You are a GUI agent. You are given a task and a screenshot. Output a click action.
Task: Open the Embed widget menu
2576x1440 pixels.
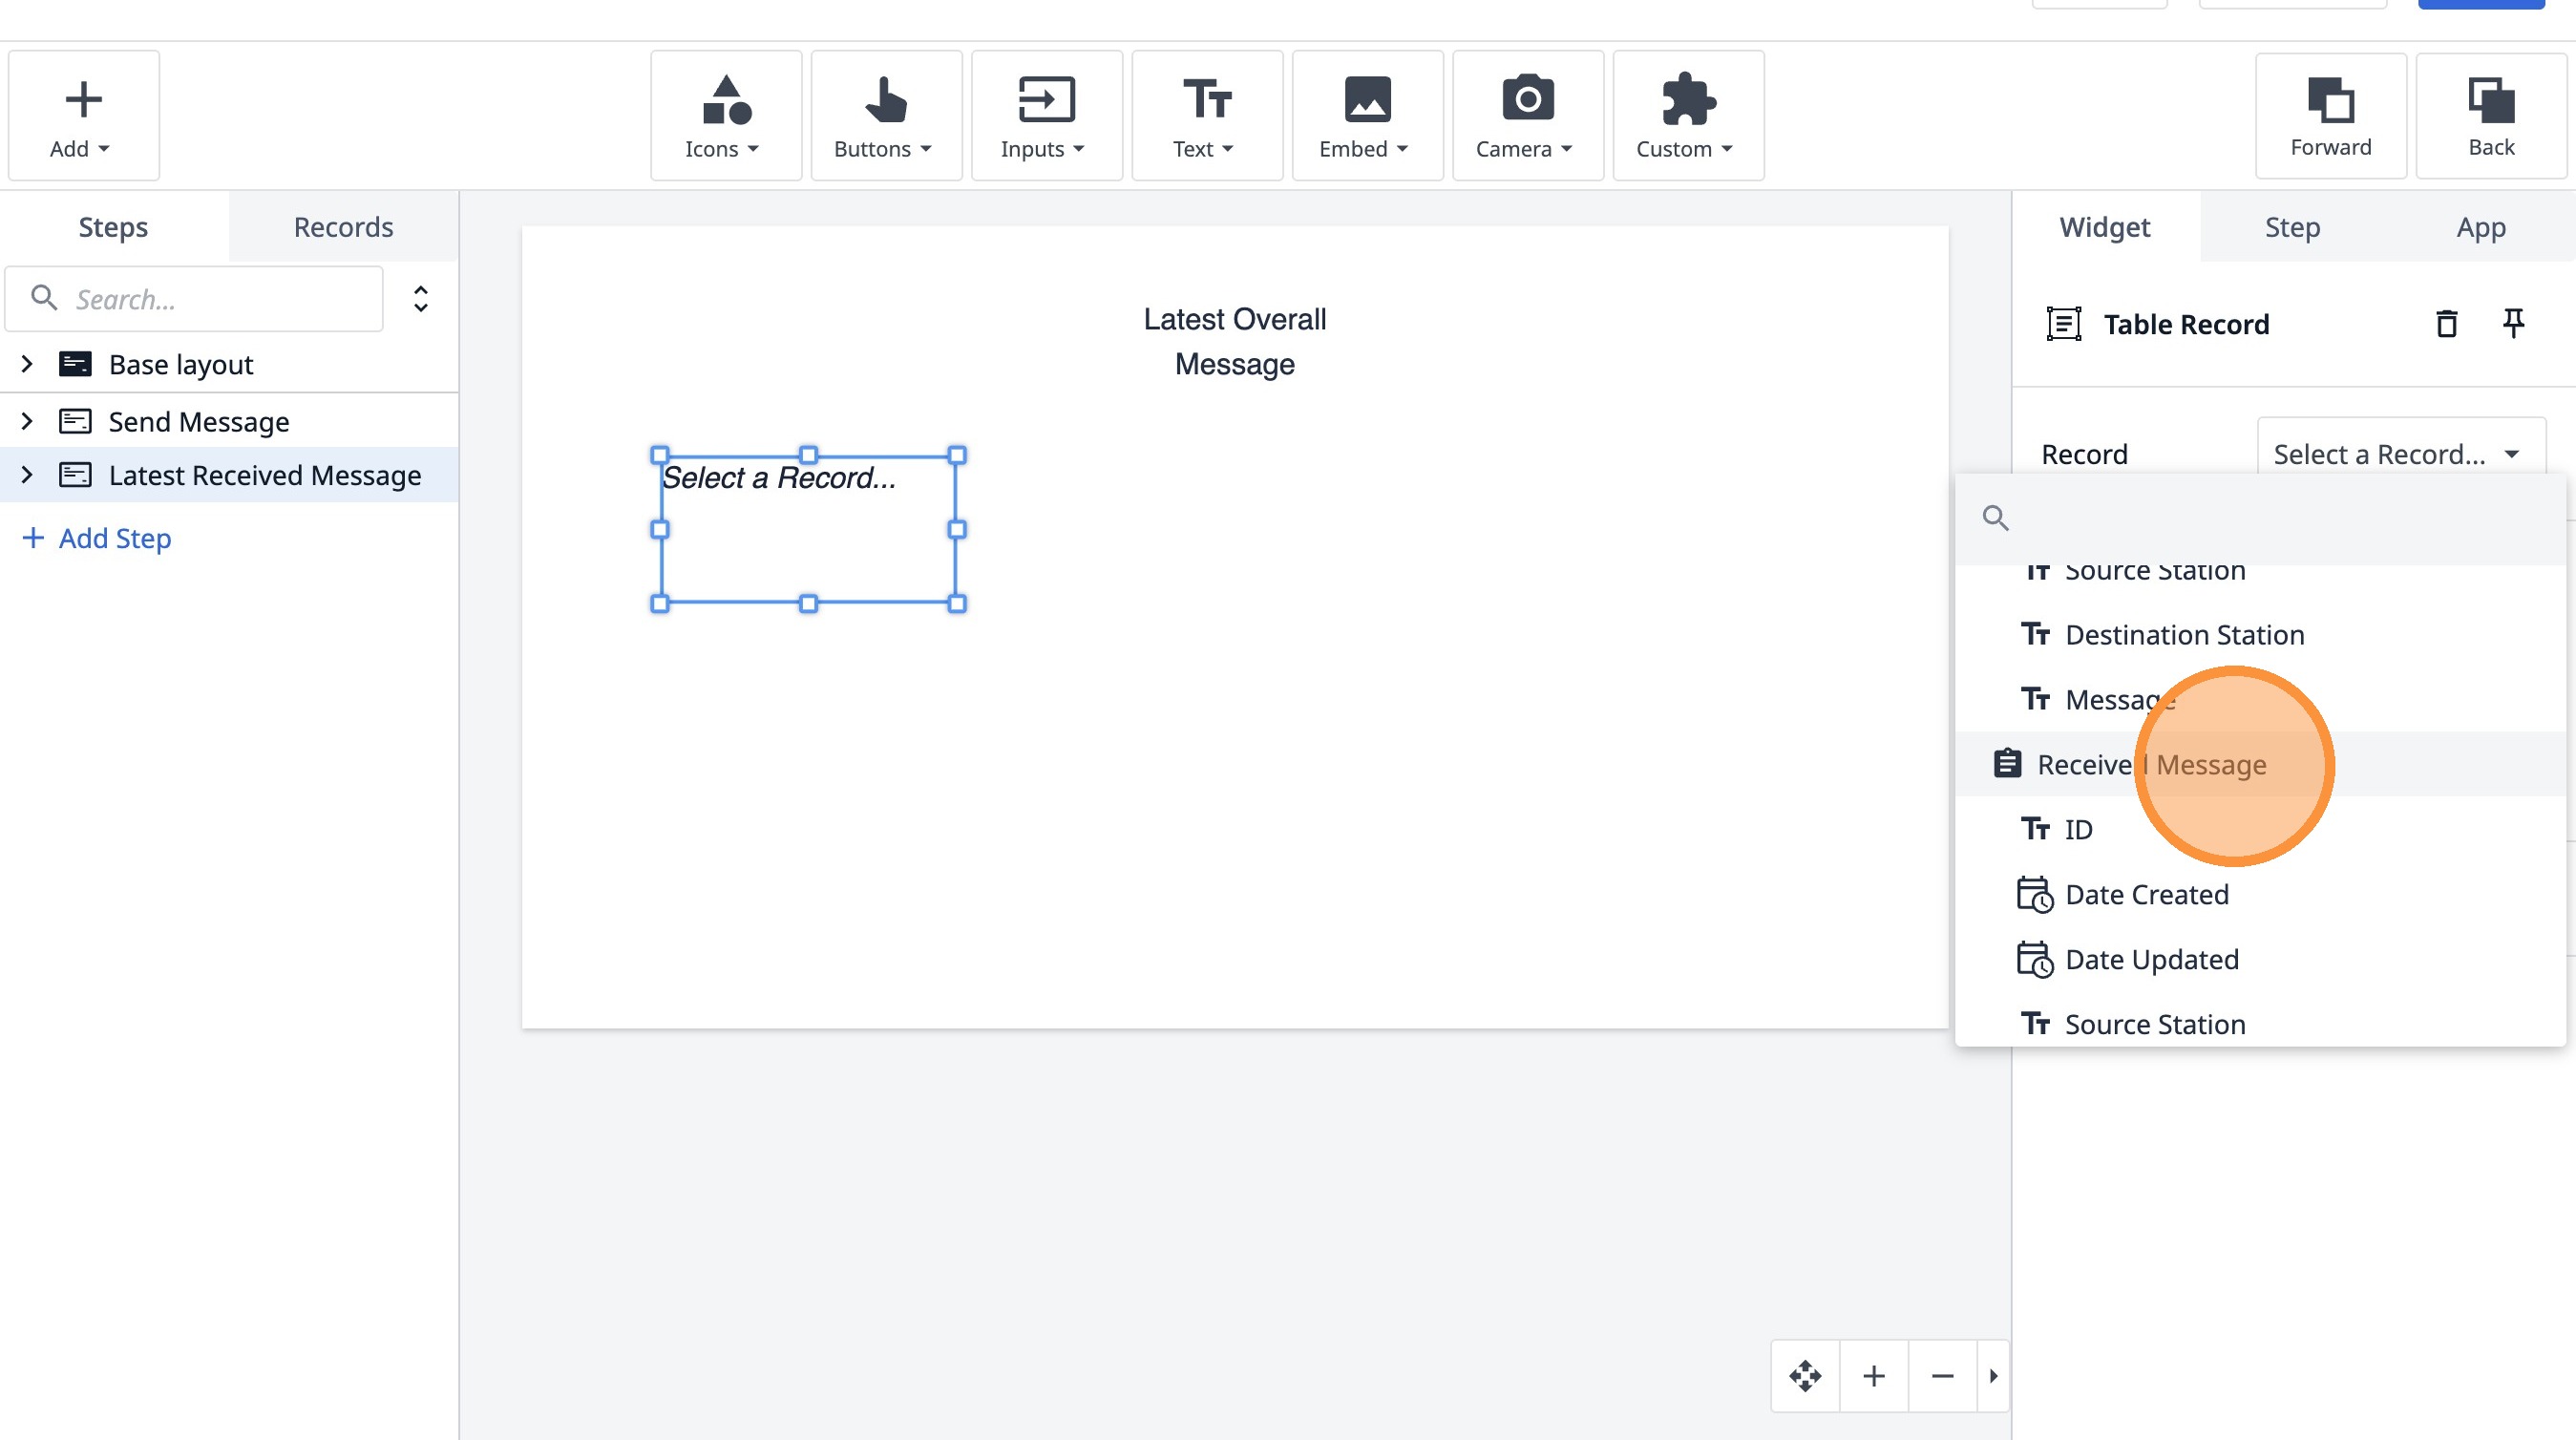pos(1366,116)
